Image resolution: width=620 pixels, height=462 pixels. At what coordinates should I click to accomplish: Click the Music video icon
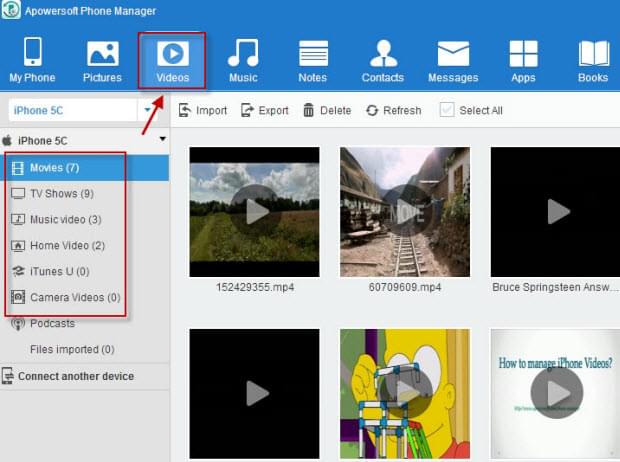[x=18, y=220]
